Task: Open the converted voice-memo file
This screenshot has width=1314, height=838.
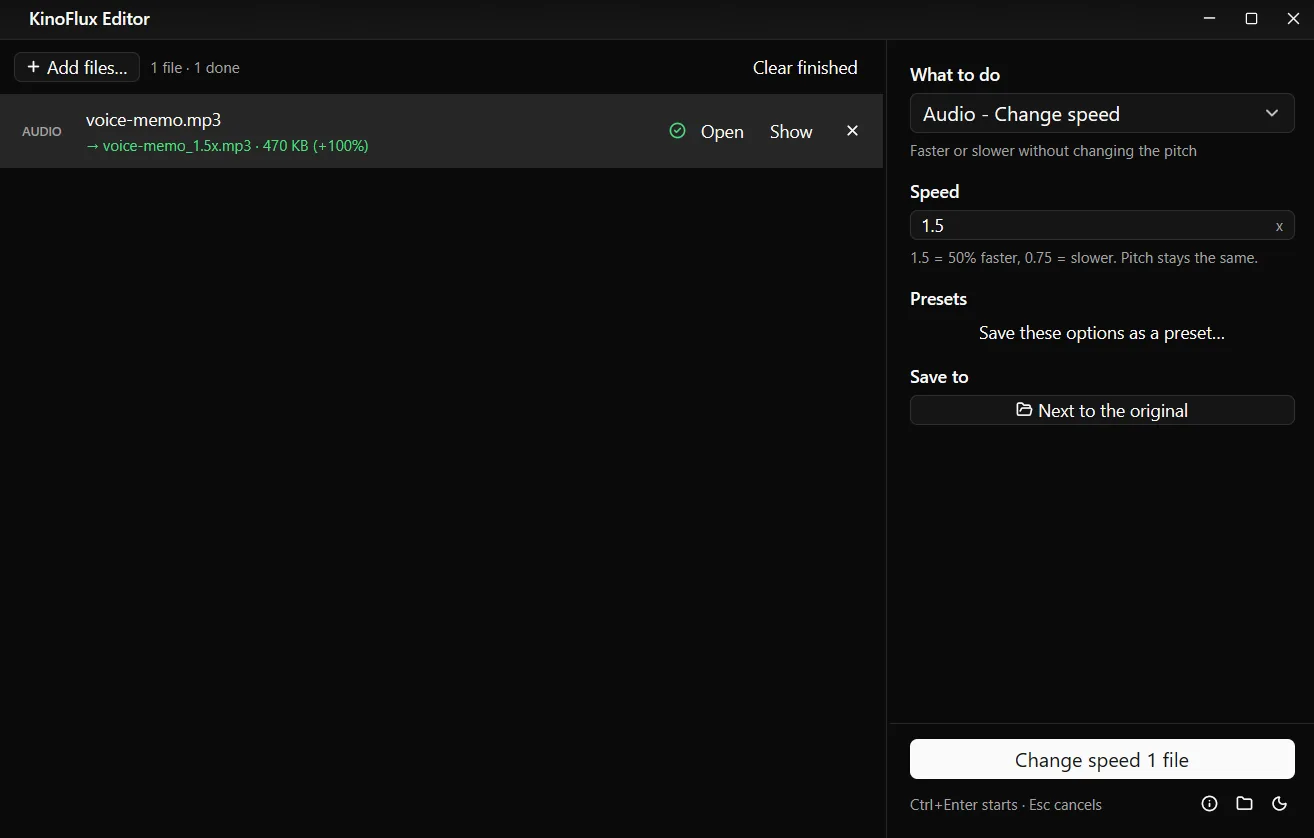Action: pyautogui.click(x=722, y=131)
